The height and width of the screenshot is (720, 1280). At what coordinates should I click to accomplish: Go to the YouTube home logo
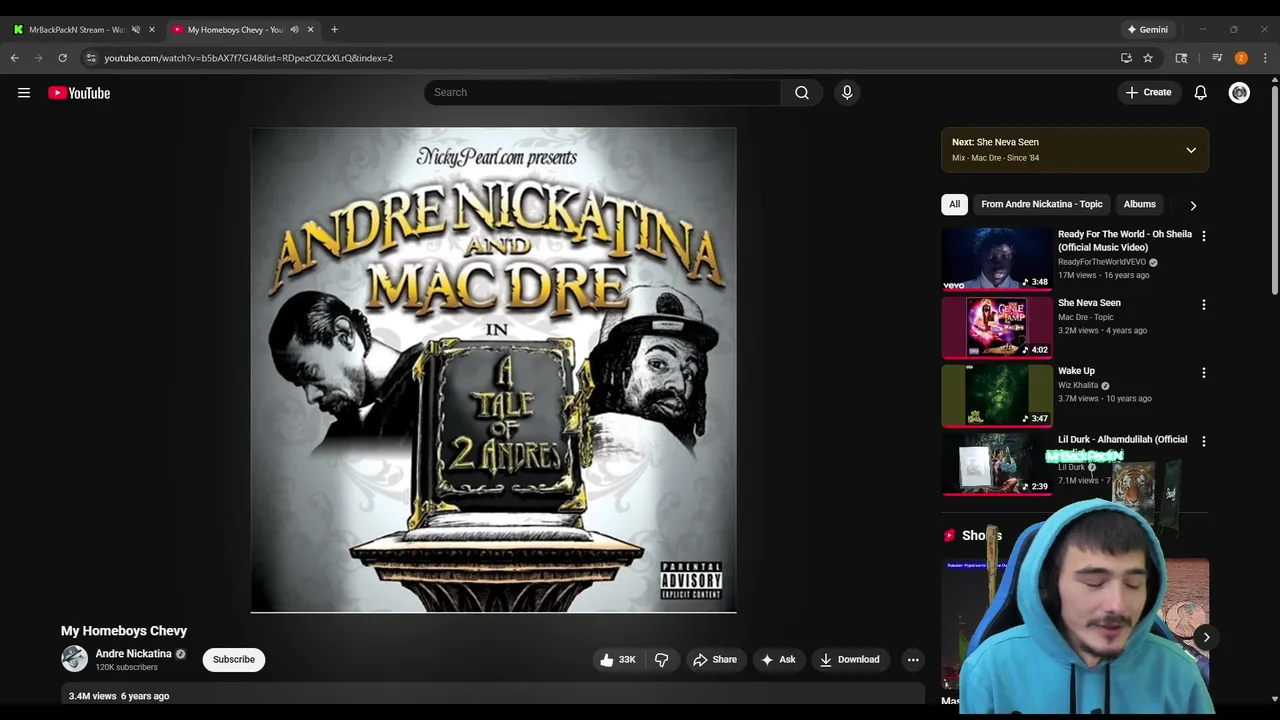pyautogui.click(x=79, y=93)
